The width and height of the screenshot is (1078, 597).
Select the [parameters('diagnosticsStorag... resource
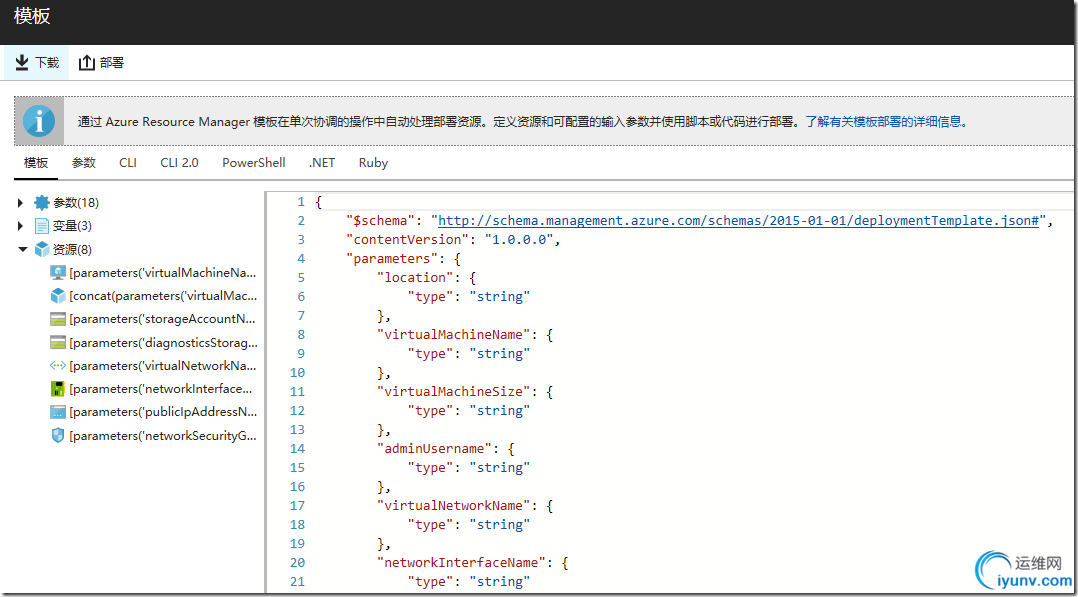click(x=164, y=343)
